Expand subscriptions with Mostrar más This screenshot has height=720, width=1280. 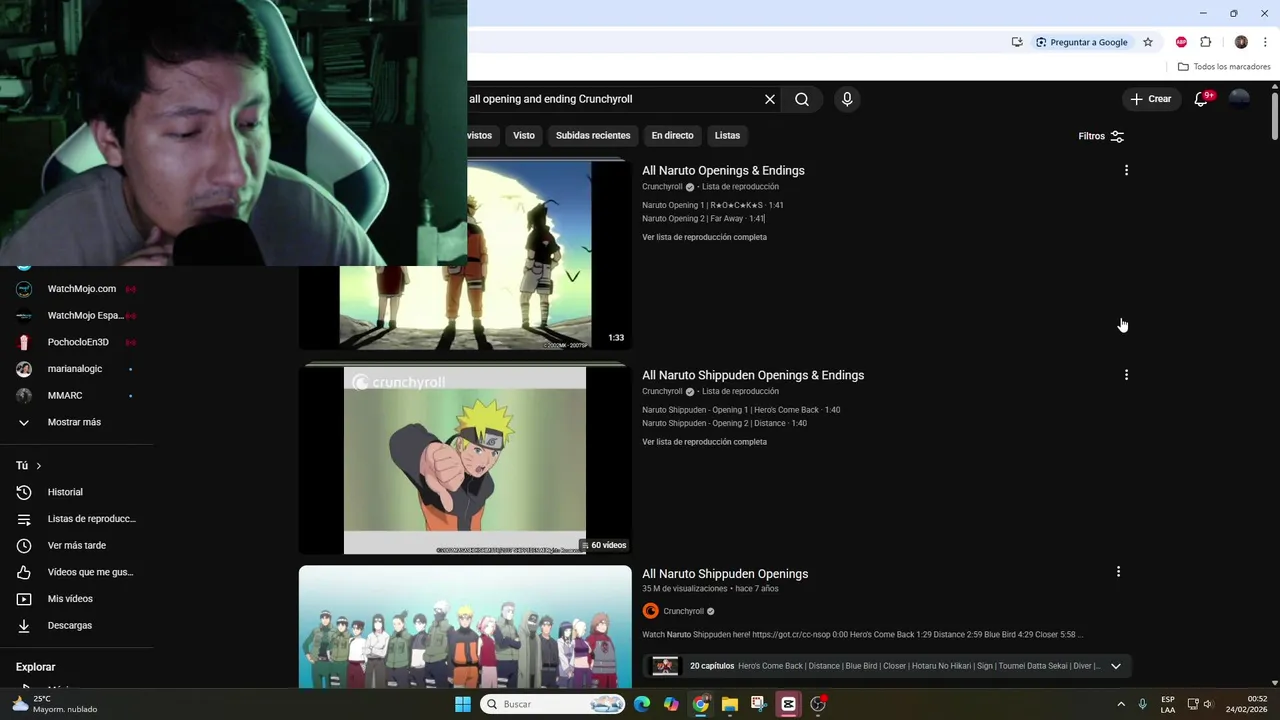point(76,422)
